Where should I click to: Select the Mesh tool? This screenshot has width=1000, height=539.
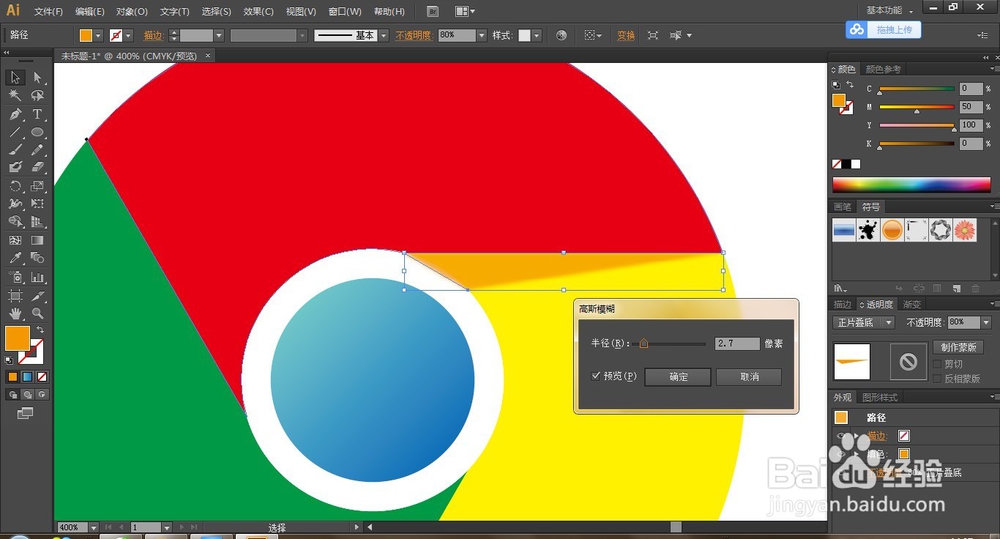click(15, 240)
